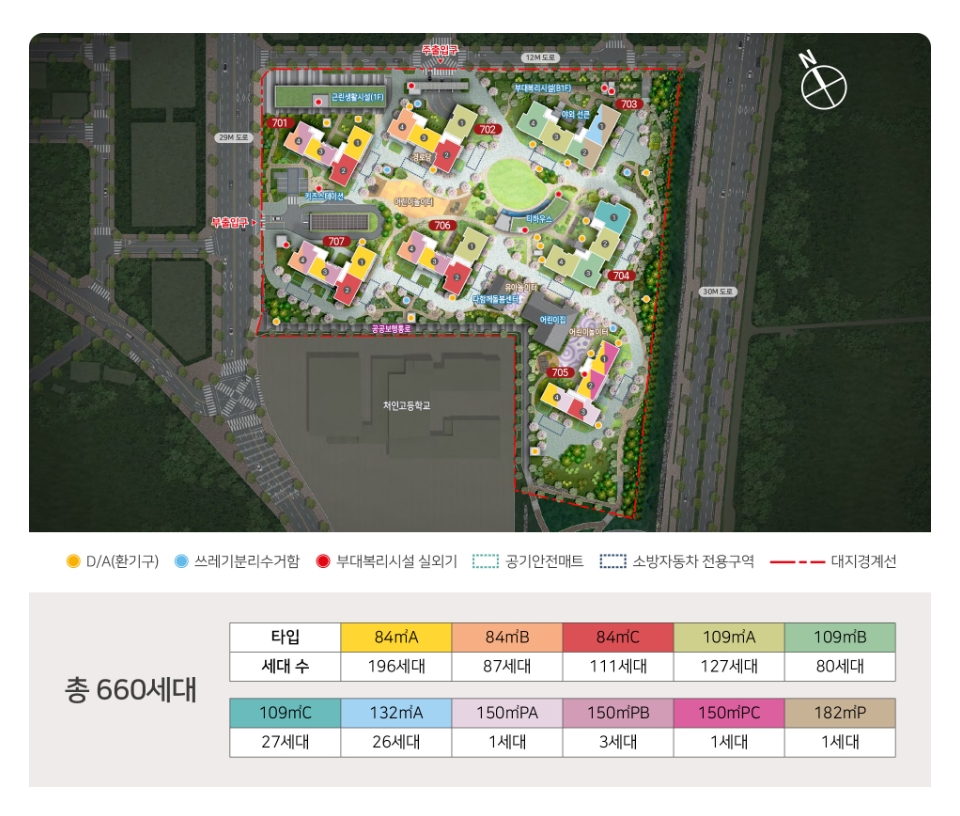Click the blue recycling bin legend dot
Viewport: 960px width, 816px height.
[x=181, y=561]
